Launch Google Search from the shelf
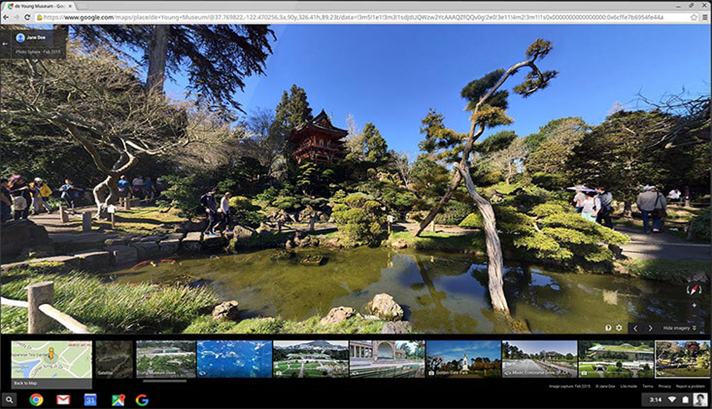The width and height of the screenshot is (712, 409). (142, 400)
